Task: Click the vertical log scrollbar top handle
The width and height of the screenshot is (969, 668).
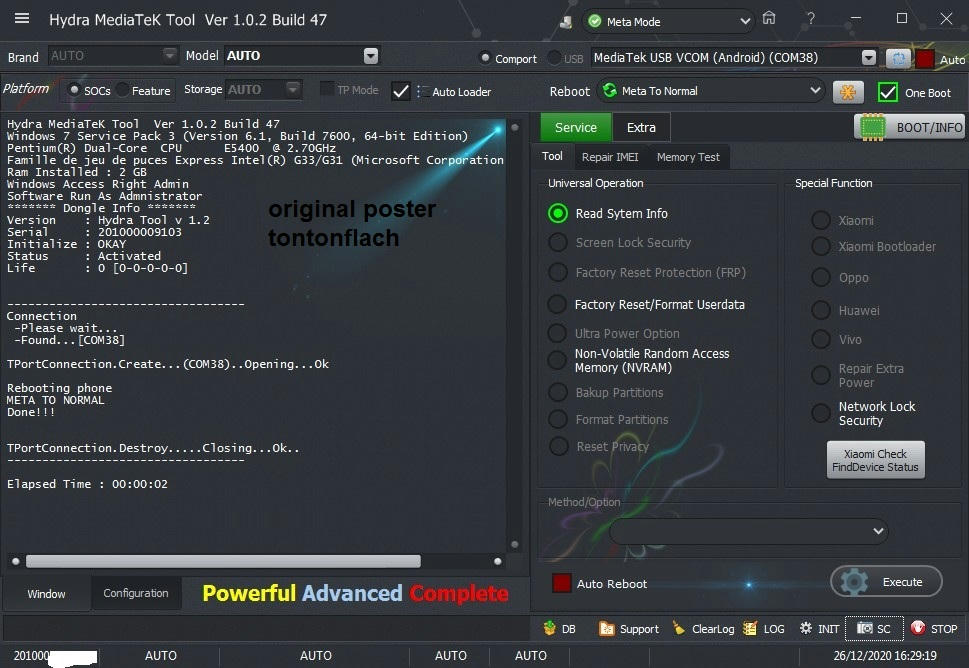Action: coord(514,127)
